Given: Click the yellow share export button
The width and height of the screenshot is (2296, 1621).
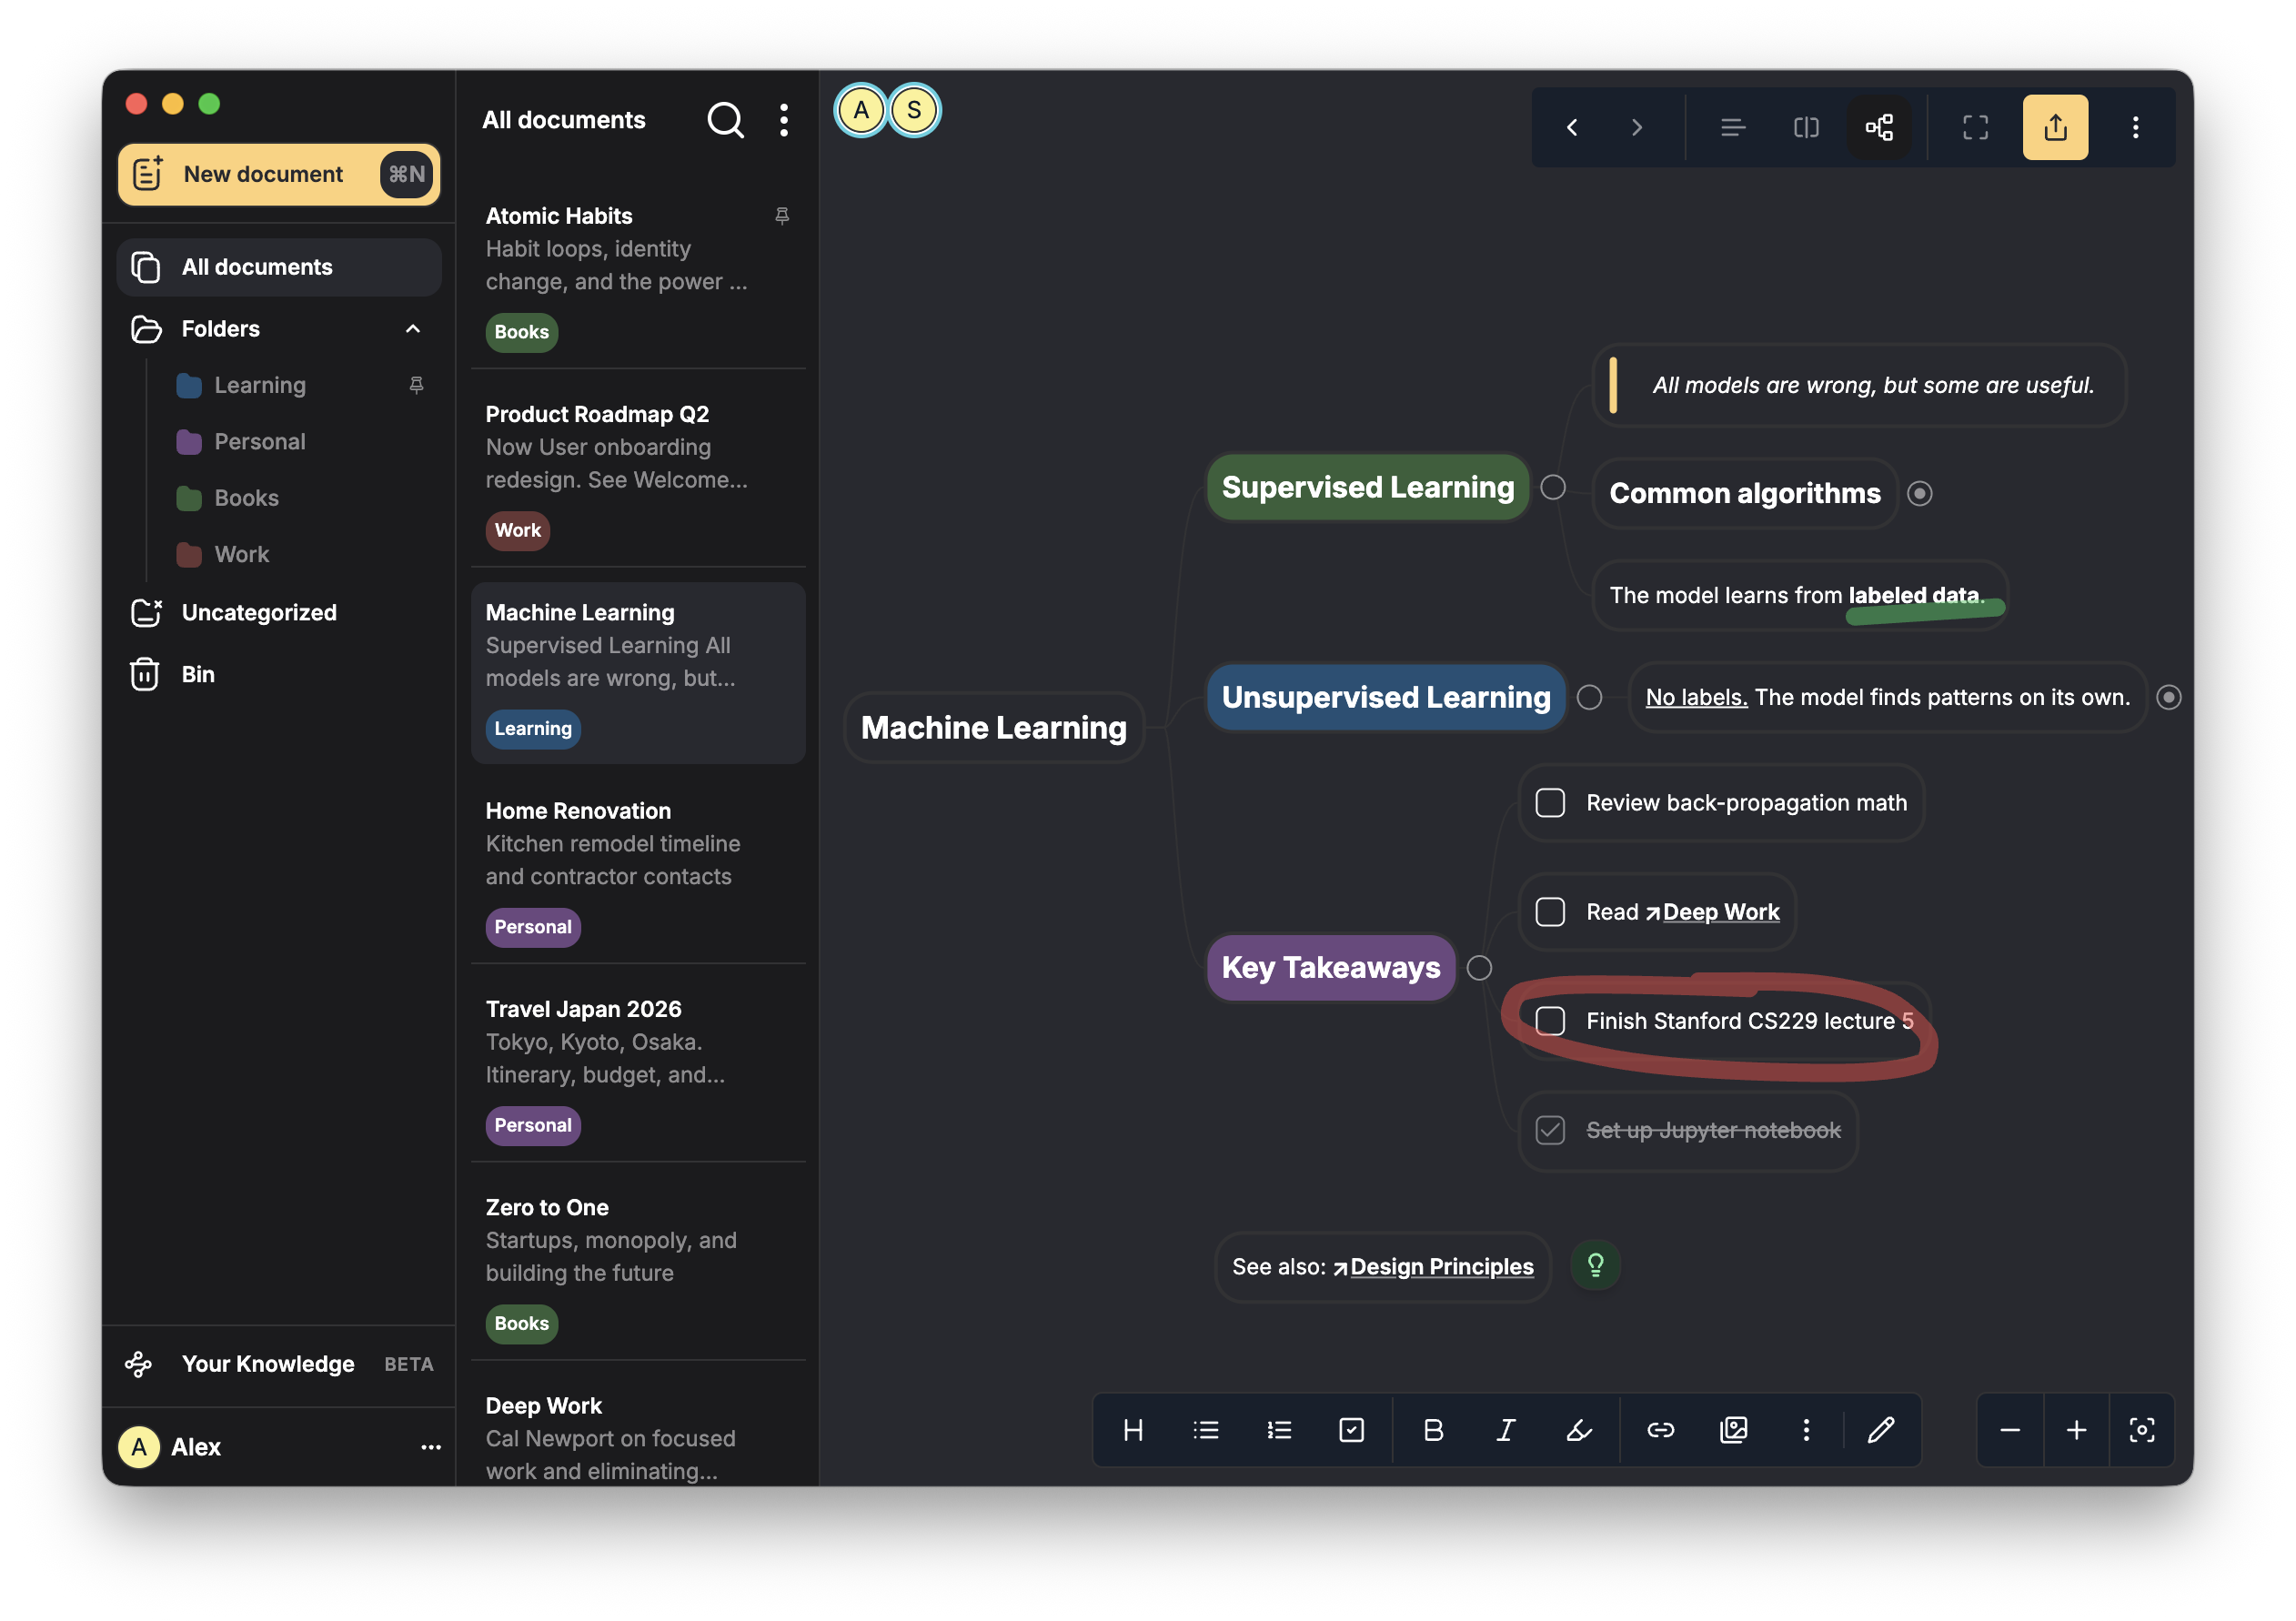Looking at the screenshot, I should [x=2055, y=127].
